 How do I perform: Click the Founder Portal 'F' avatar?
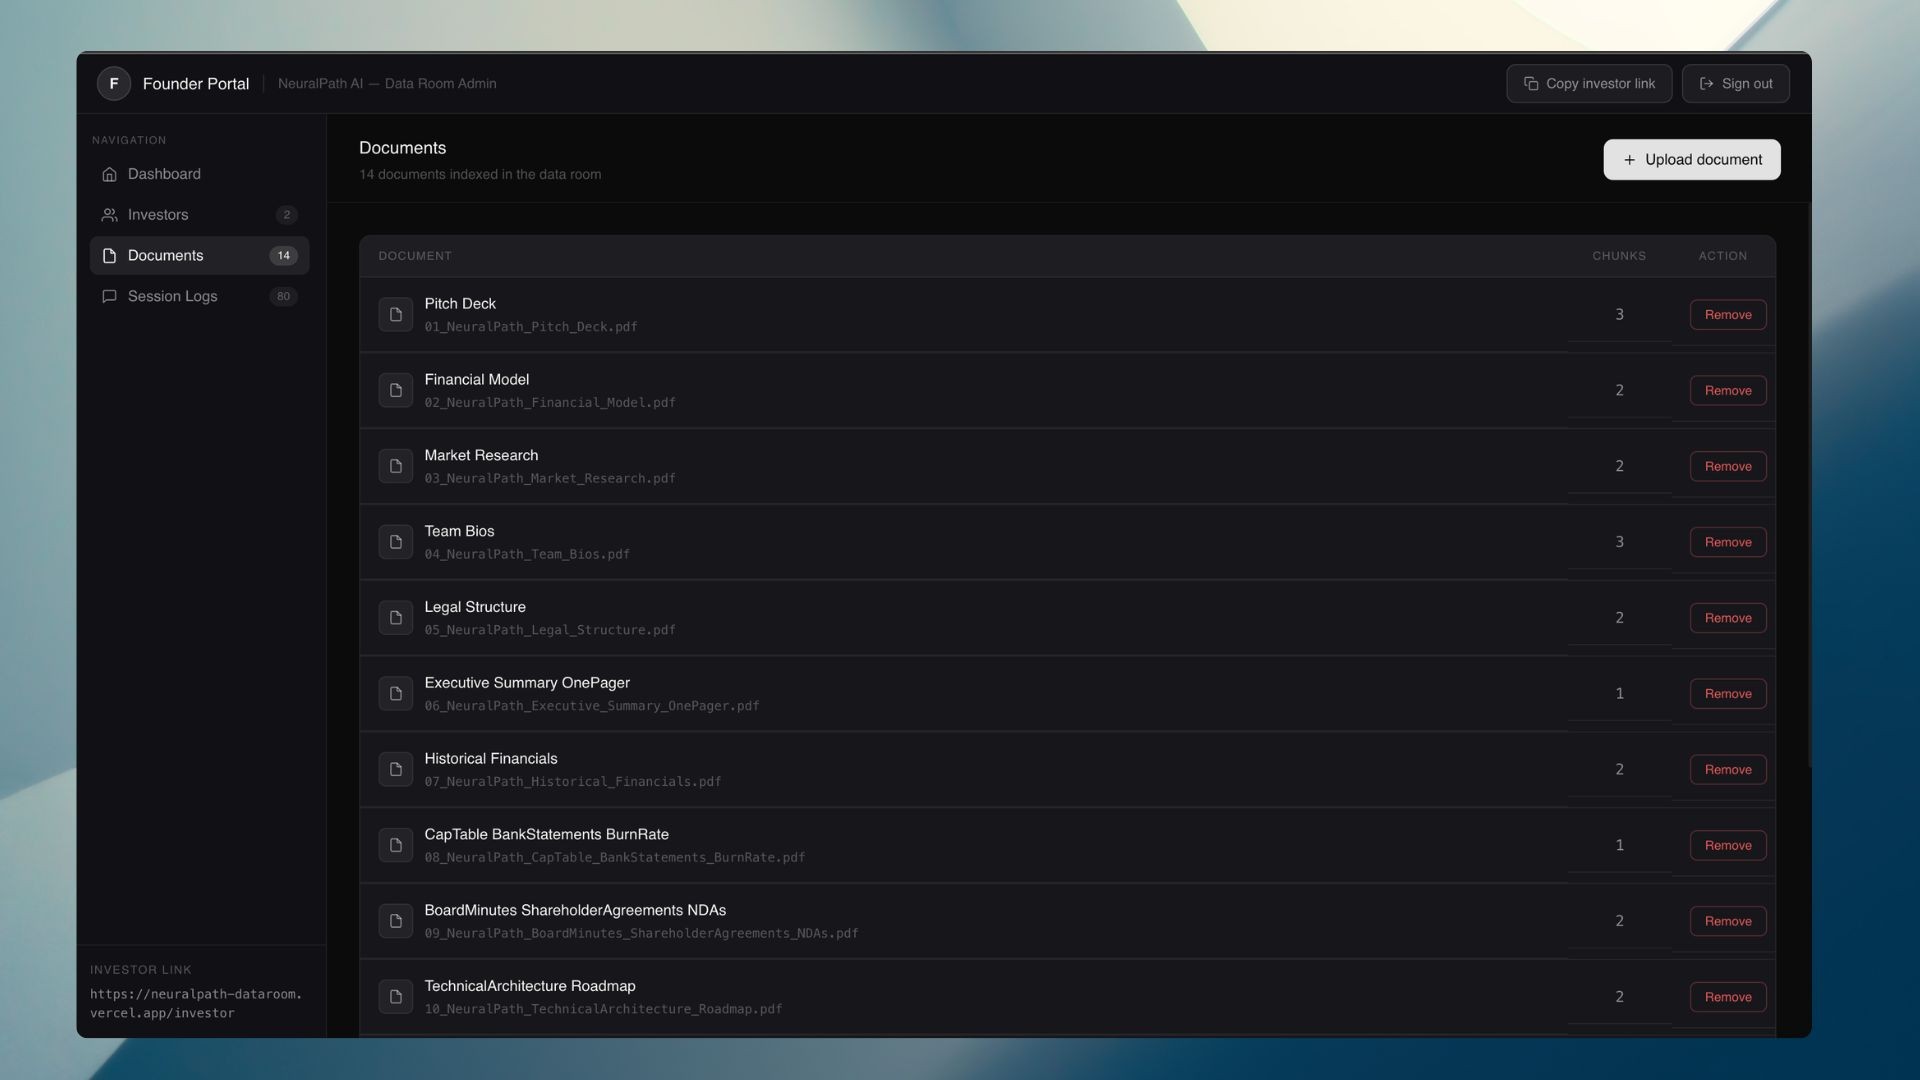point(114,84)
